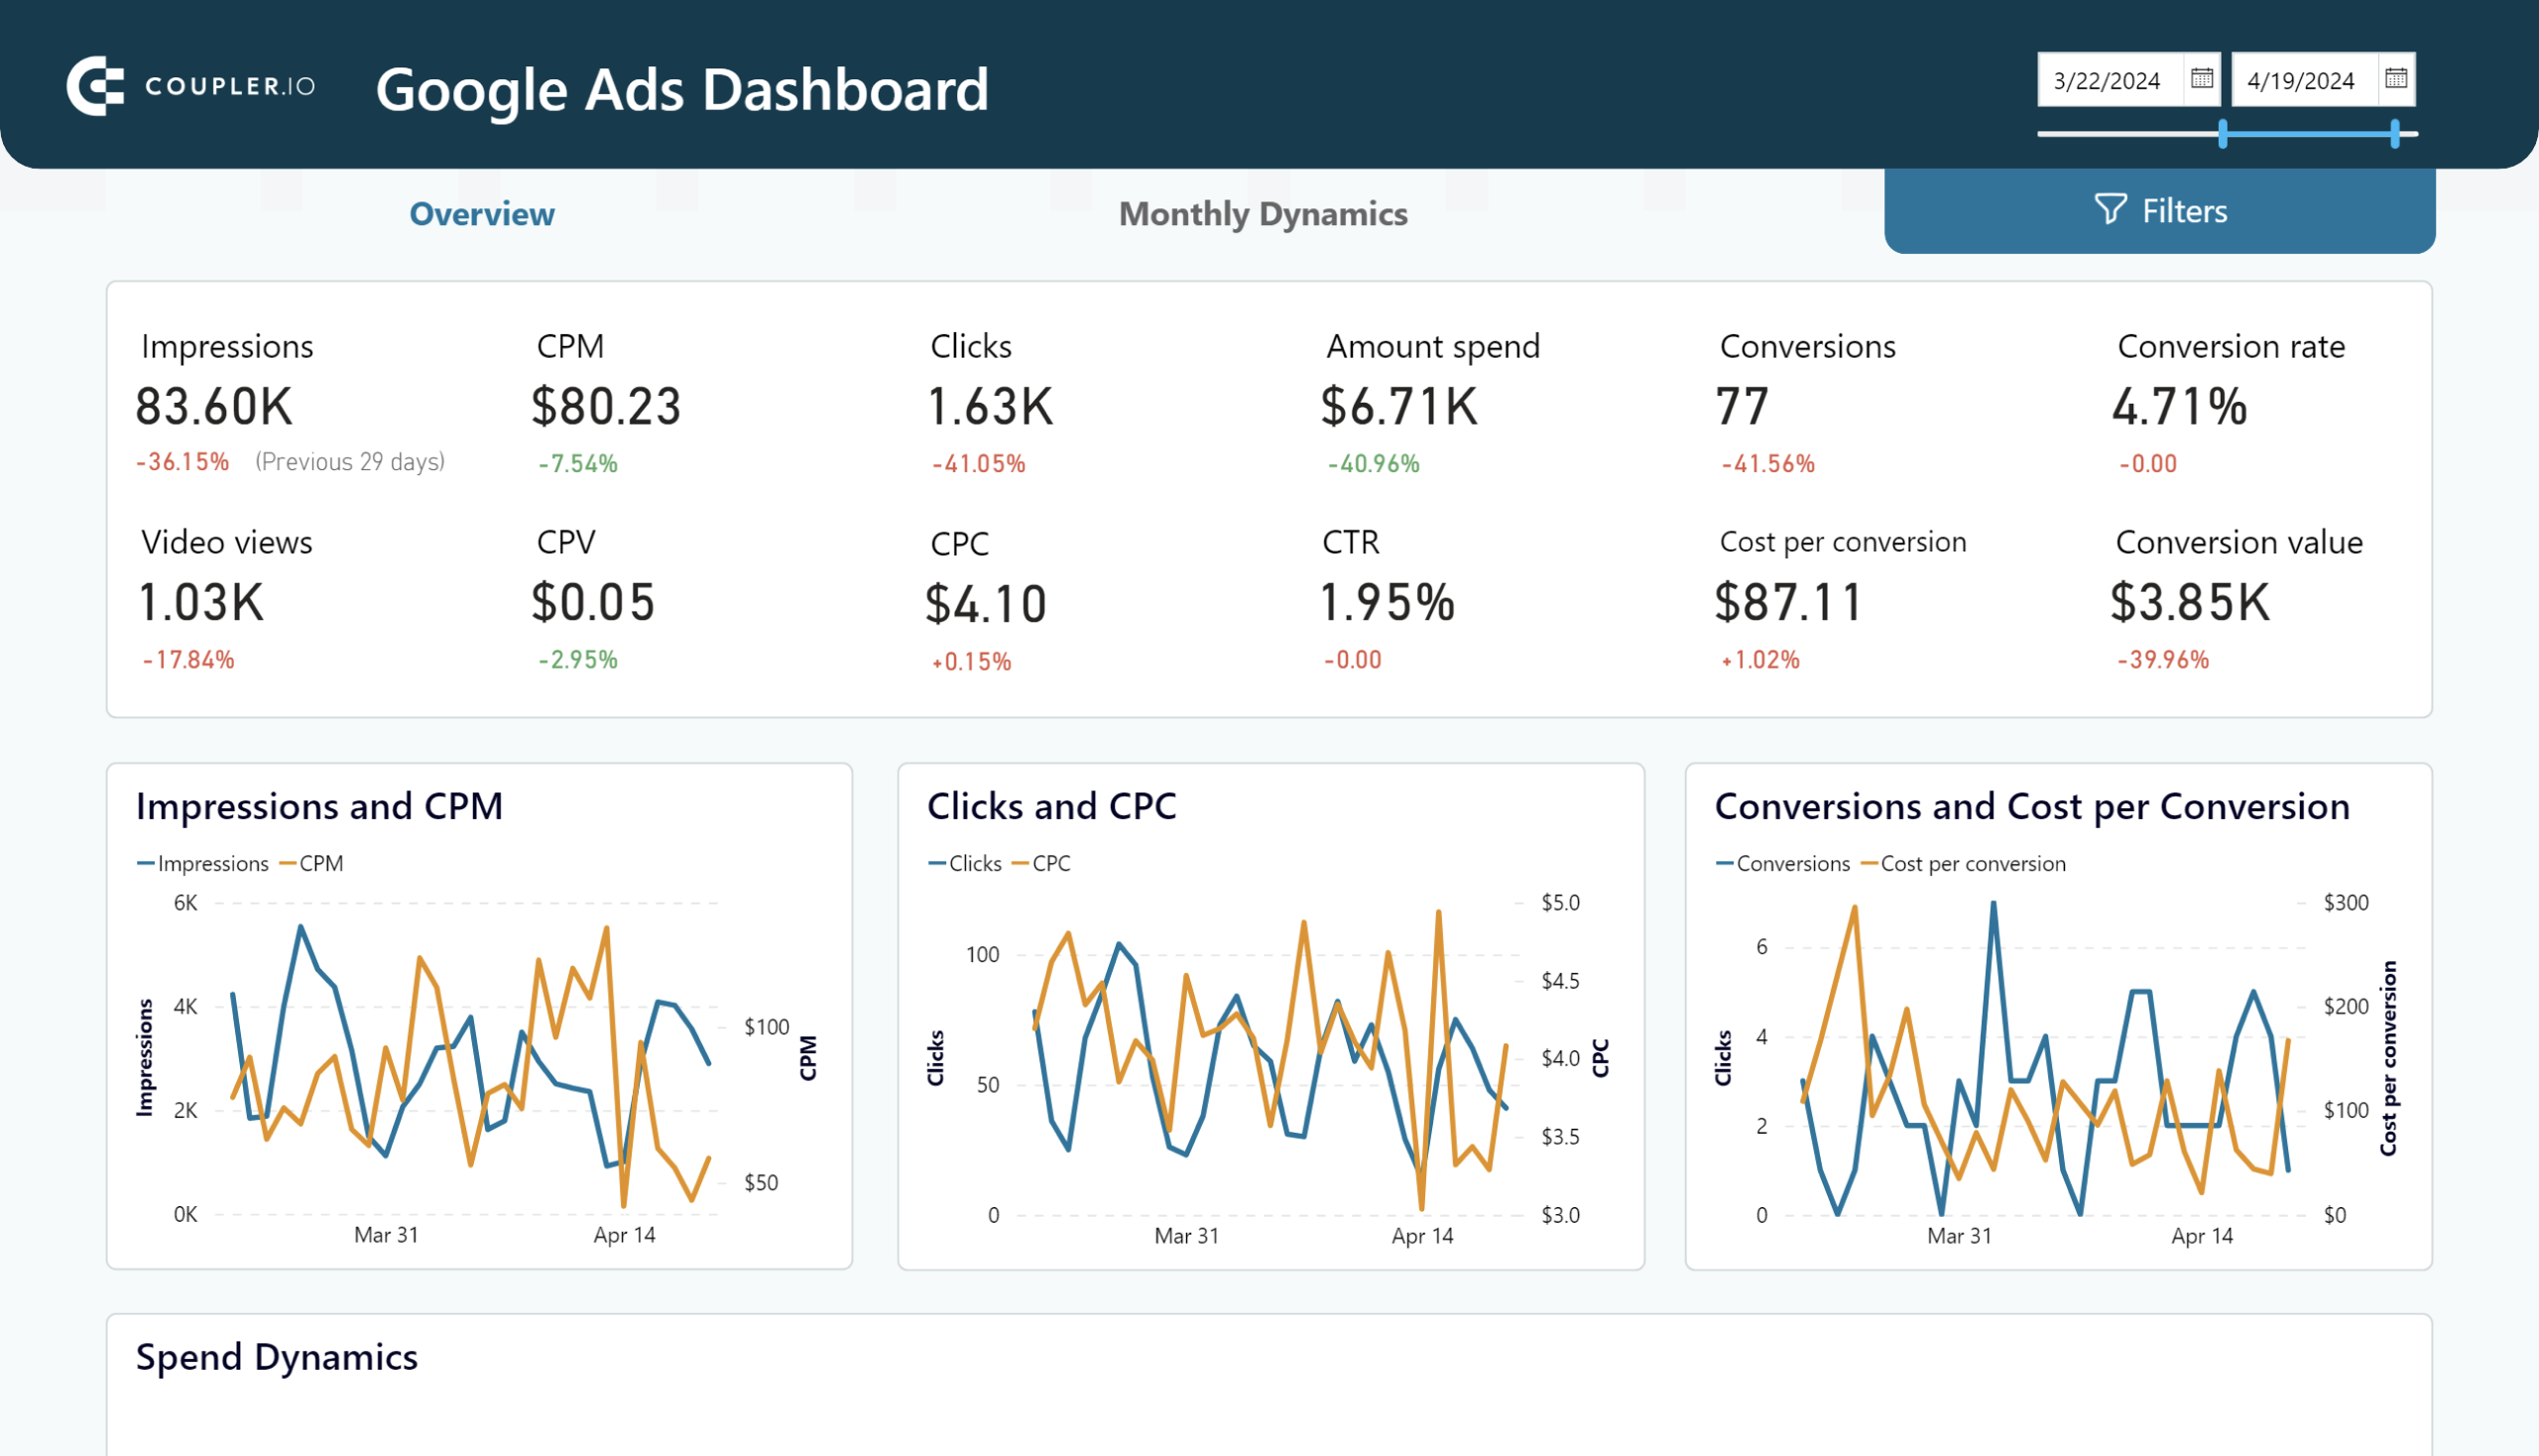Click the calendar icon for start date
The image size is (2539, 1456).
click(2201, 80)
